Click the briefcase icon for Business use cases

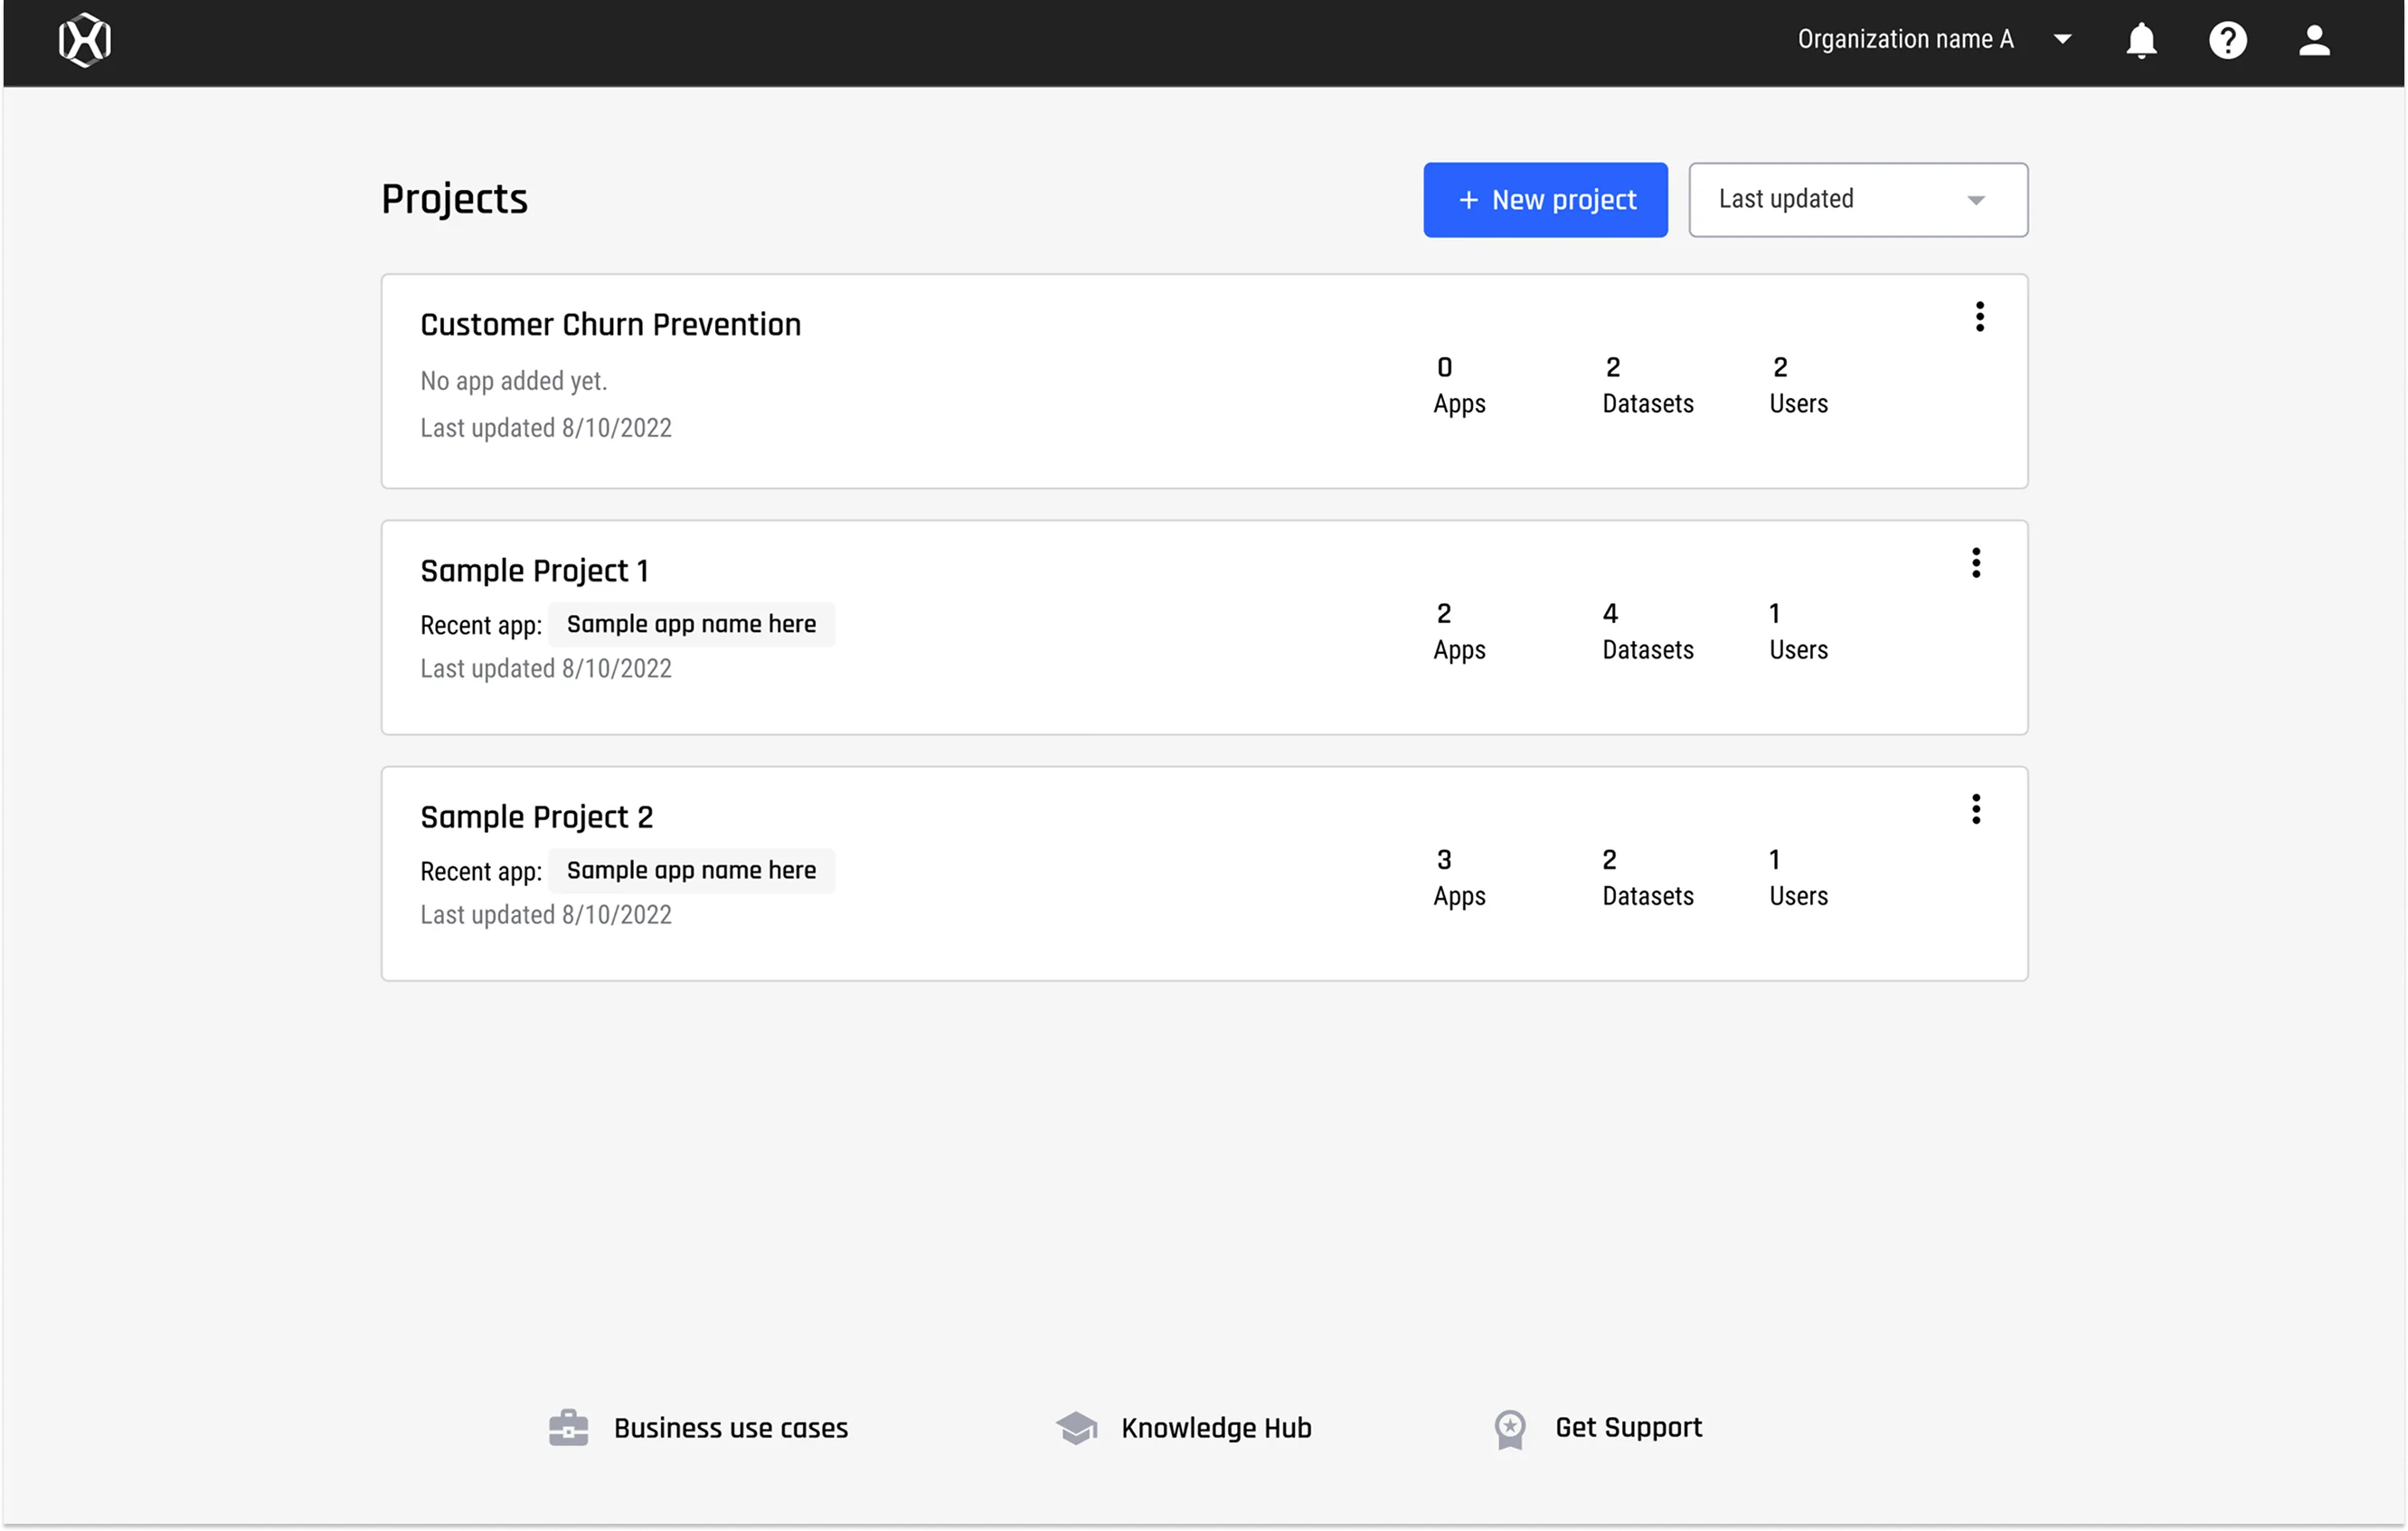coord(568,1428)
